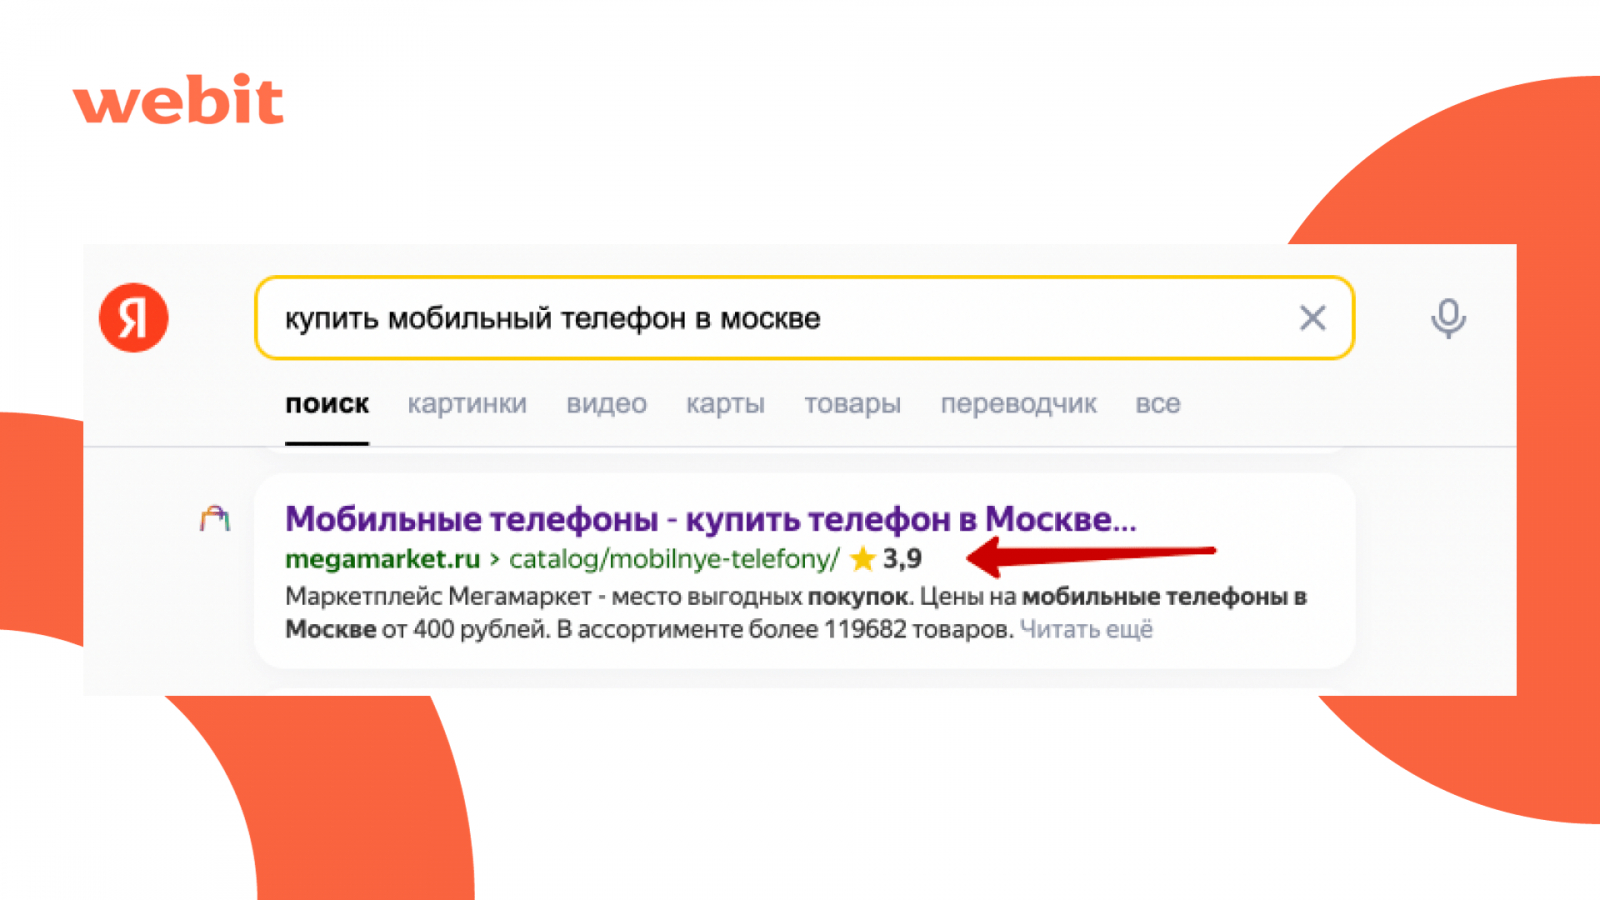Select the товары tab
This screenshot has width=1600, height=900.
pyautogui.click(x=853, y=404)
